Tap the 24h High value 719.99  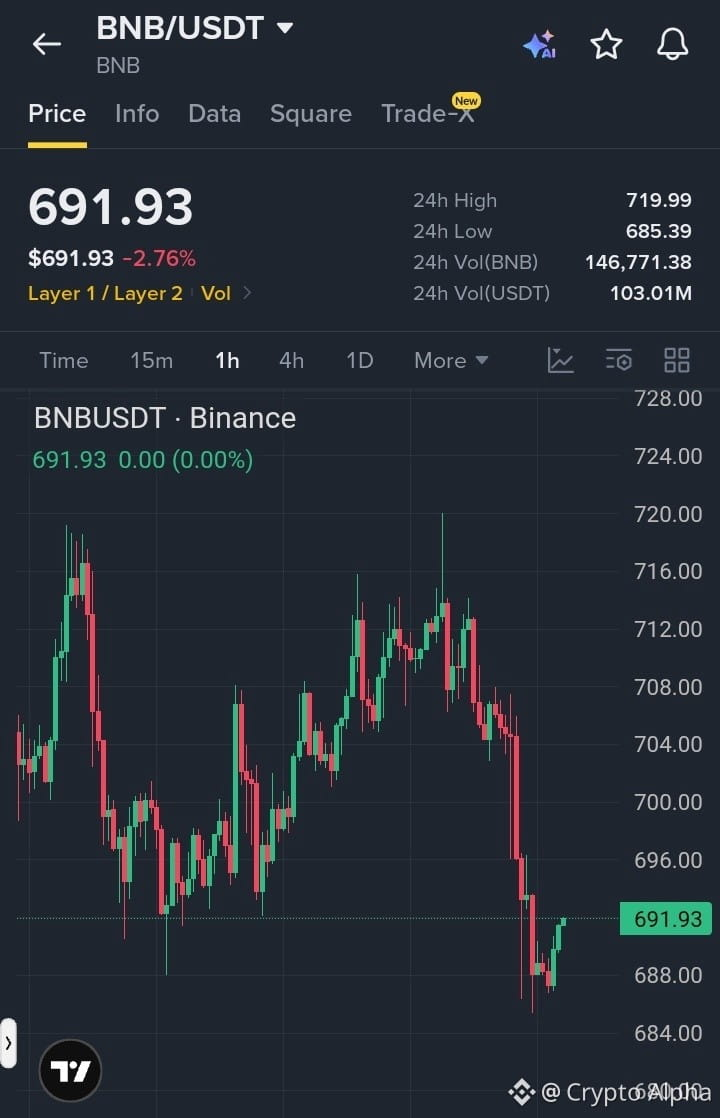pyautogui.click(x=659, y=200)
